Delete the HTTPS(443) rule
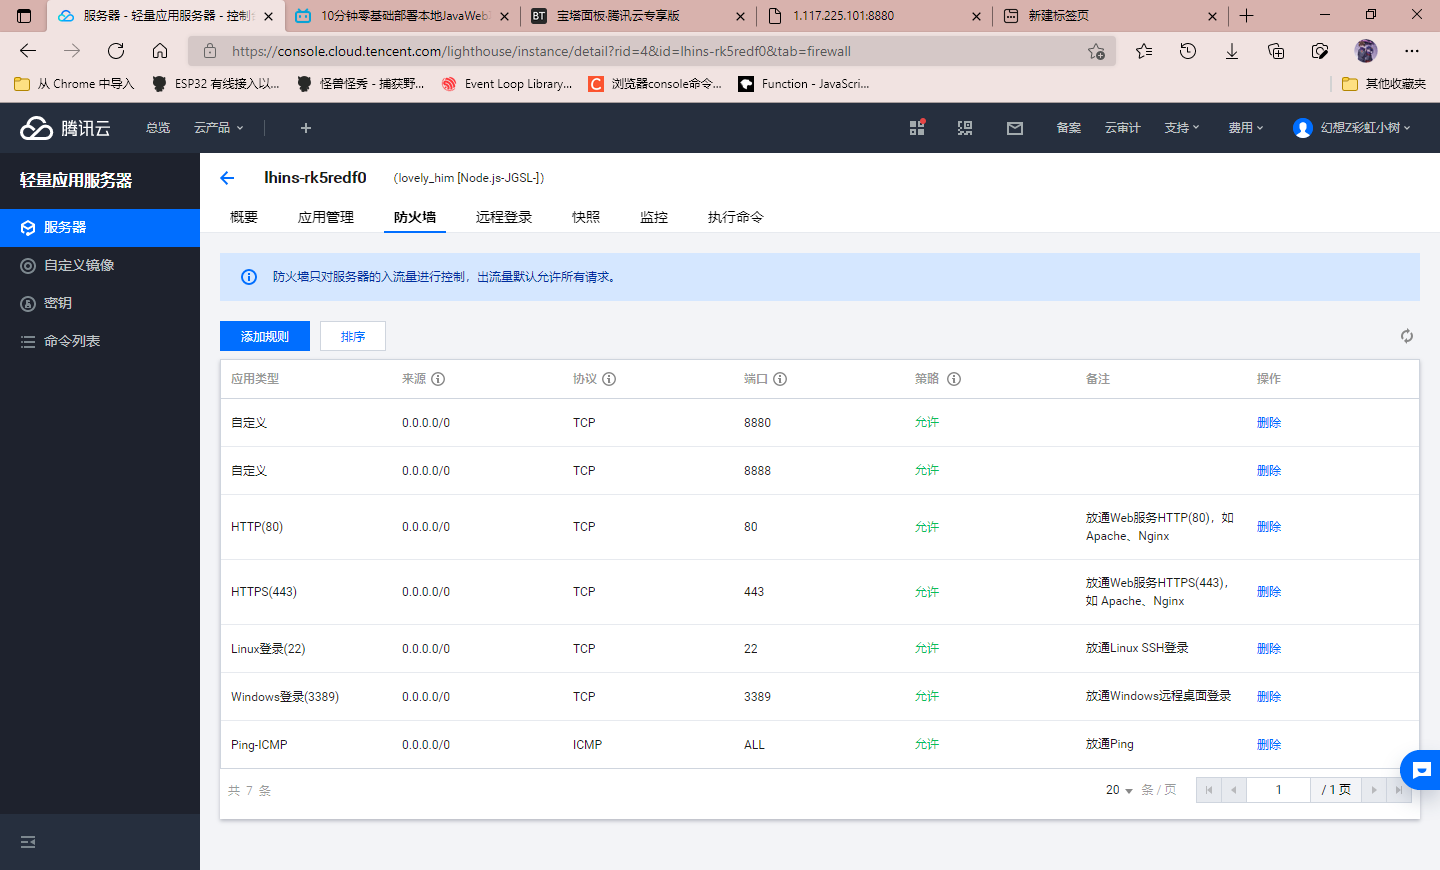The height and width of the screenshot is (870, 1440). tap(1269, 591)
